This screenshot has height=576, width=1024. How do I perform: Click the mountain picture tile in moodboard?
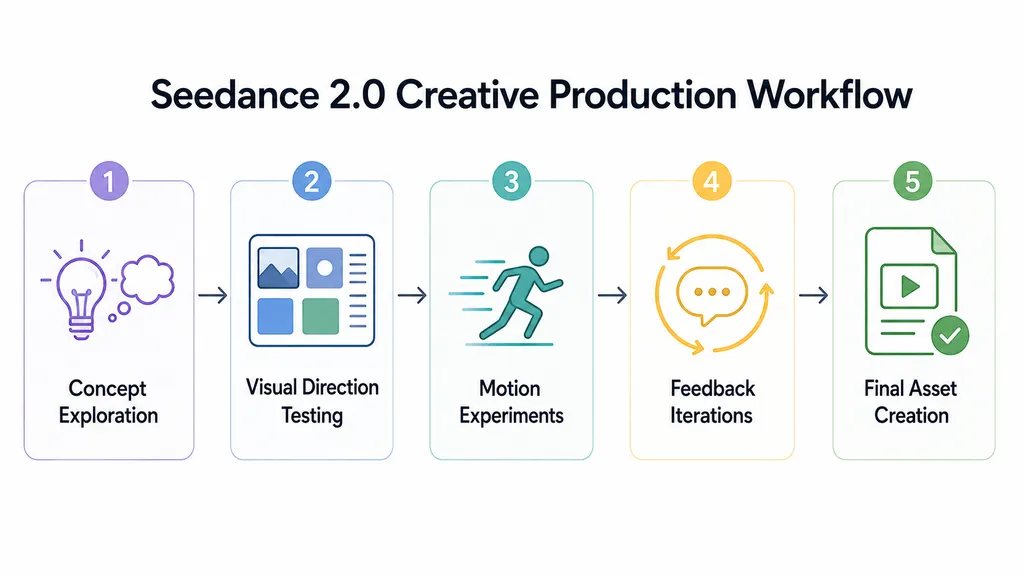click(x=278, y=268)
